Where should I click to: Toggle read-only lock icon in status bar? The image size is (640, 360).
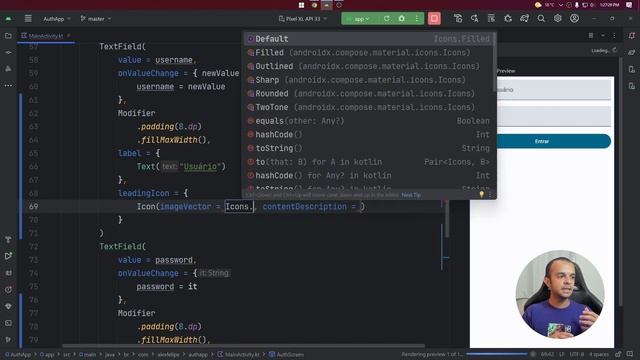tap(618, 354)
